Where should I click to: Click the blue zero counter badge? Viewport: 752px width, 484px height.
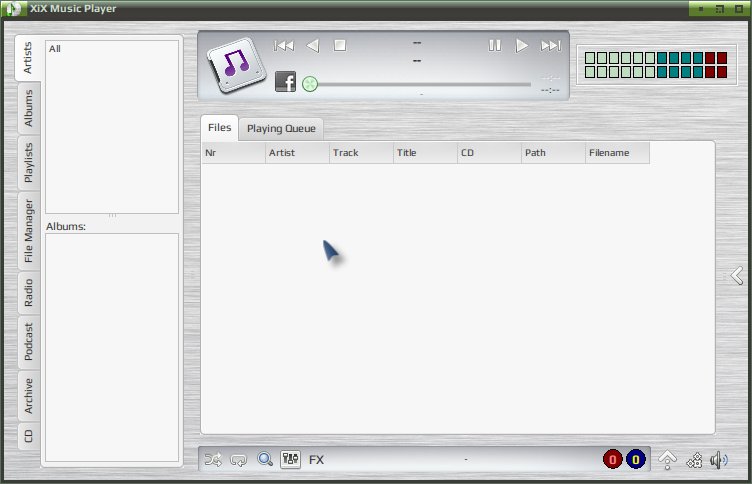[636, 460]
